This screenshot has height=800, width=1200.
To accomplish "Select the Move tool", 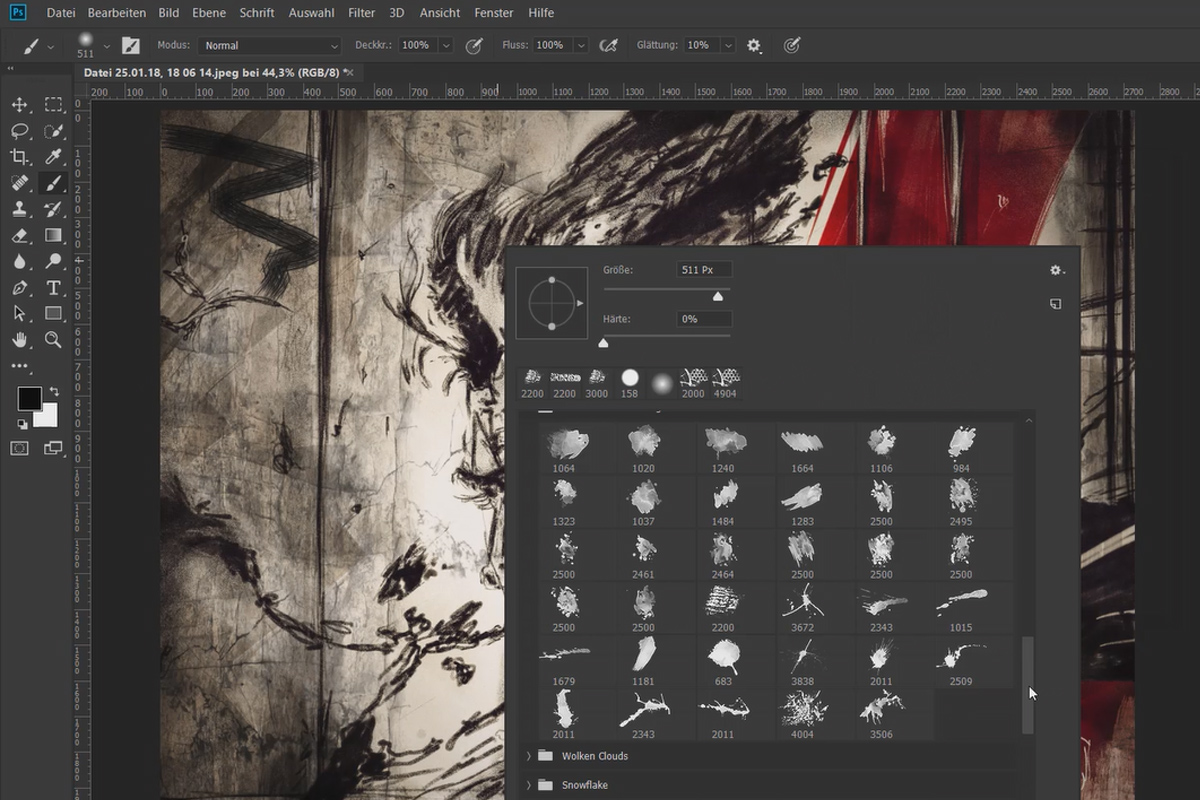I will [19, 105].
